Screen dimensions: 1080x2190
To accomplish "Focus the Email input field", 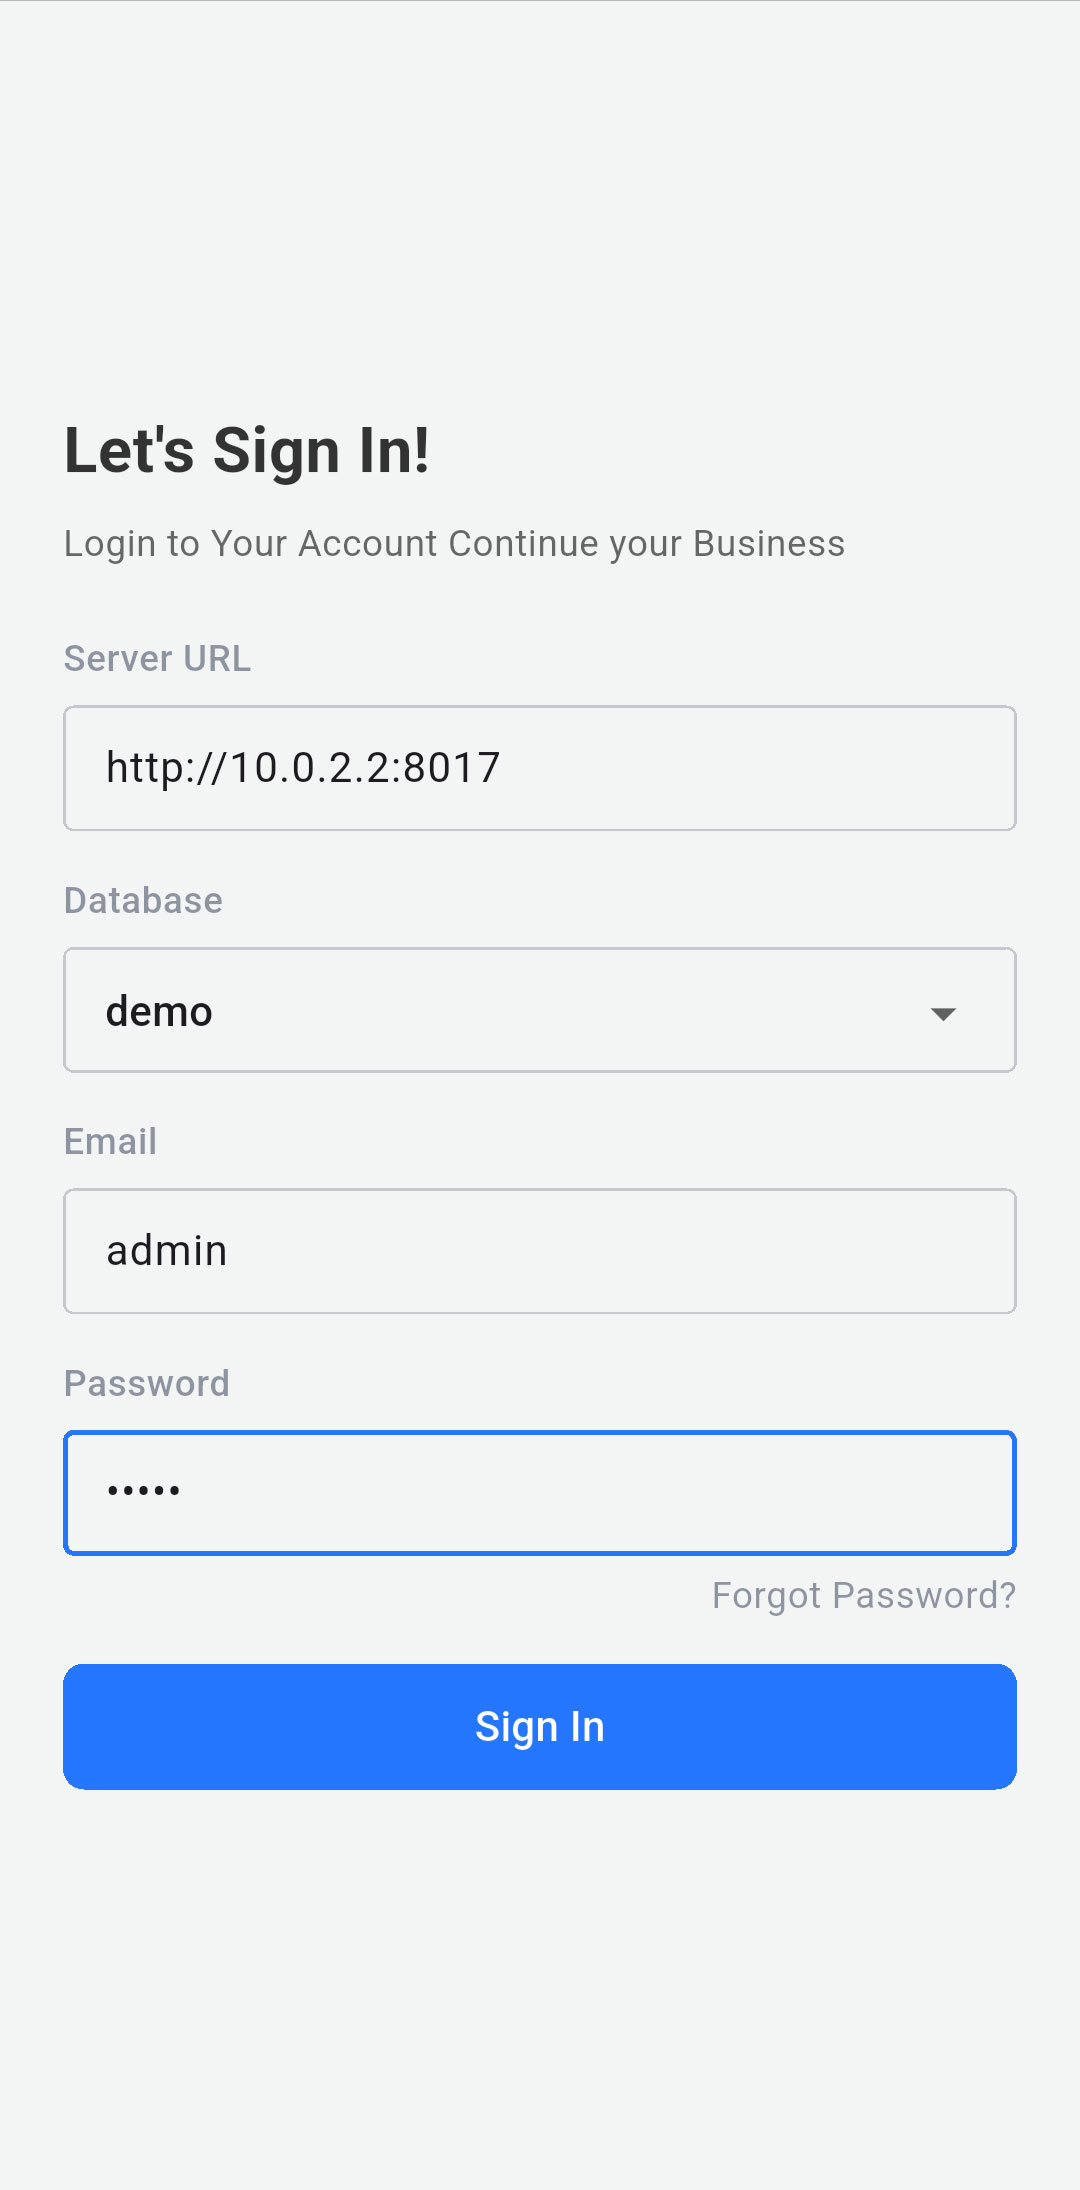I will 540,1251.
